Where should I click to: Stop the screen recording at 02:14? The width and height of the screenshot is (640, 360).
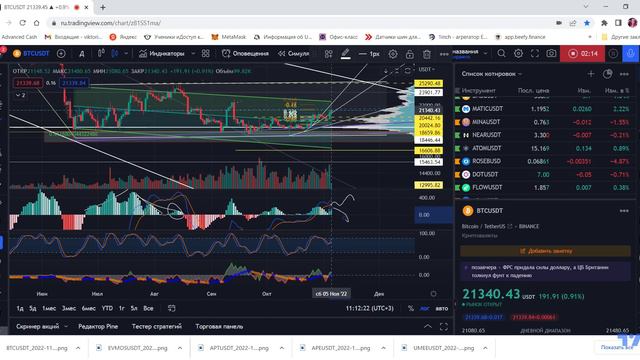[x=582, y=53]
